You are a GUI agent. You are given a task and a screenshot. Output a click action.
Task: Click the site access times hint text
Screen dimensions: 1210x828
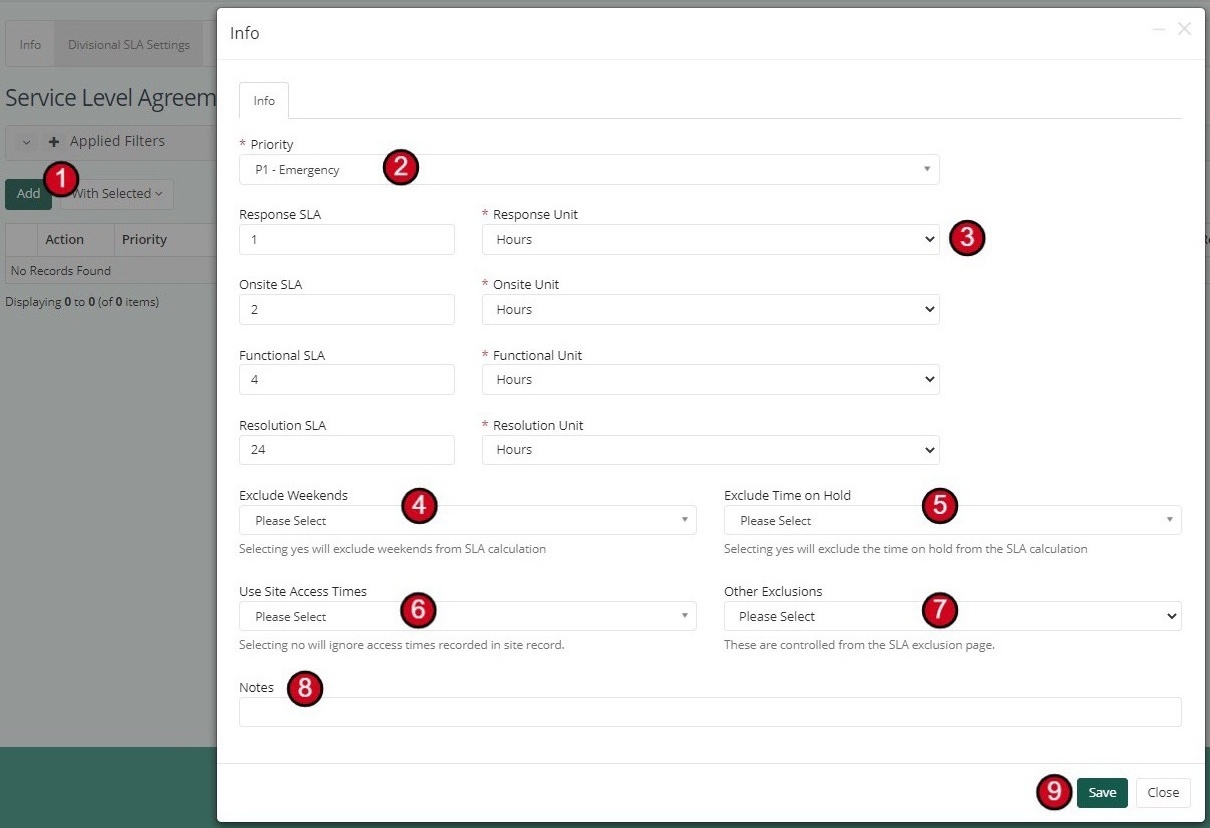[402, 645]
